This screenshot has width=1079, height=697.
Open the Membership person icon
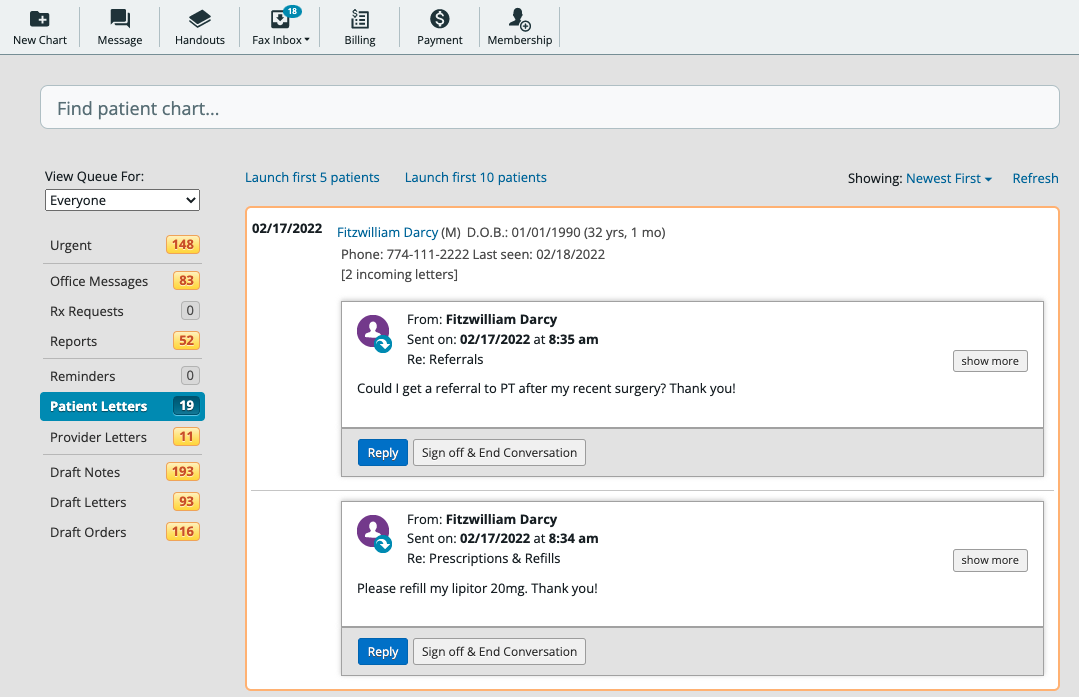519,18
